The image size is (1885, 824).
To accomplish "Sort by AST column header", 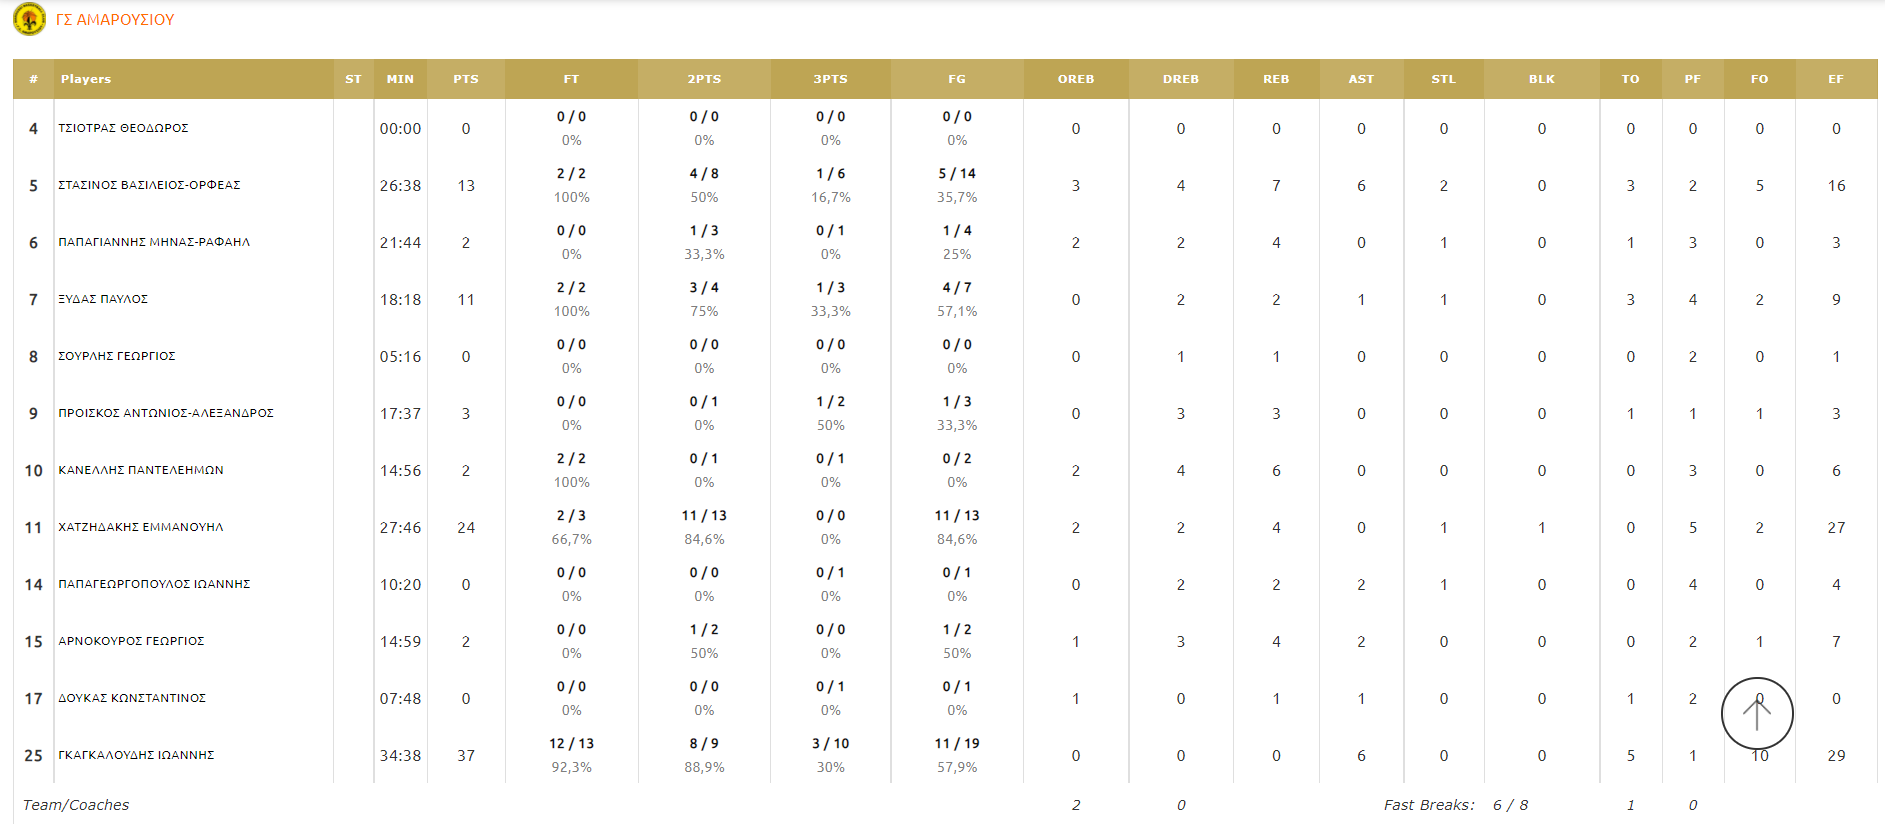I will [1361, 79].
